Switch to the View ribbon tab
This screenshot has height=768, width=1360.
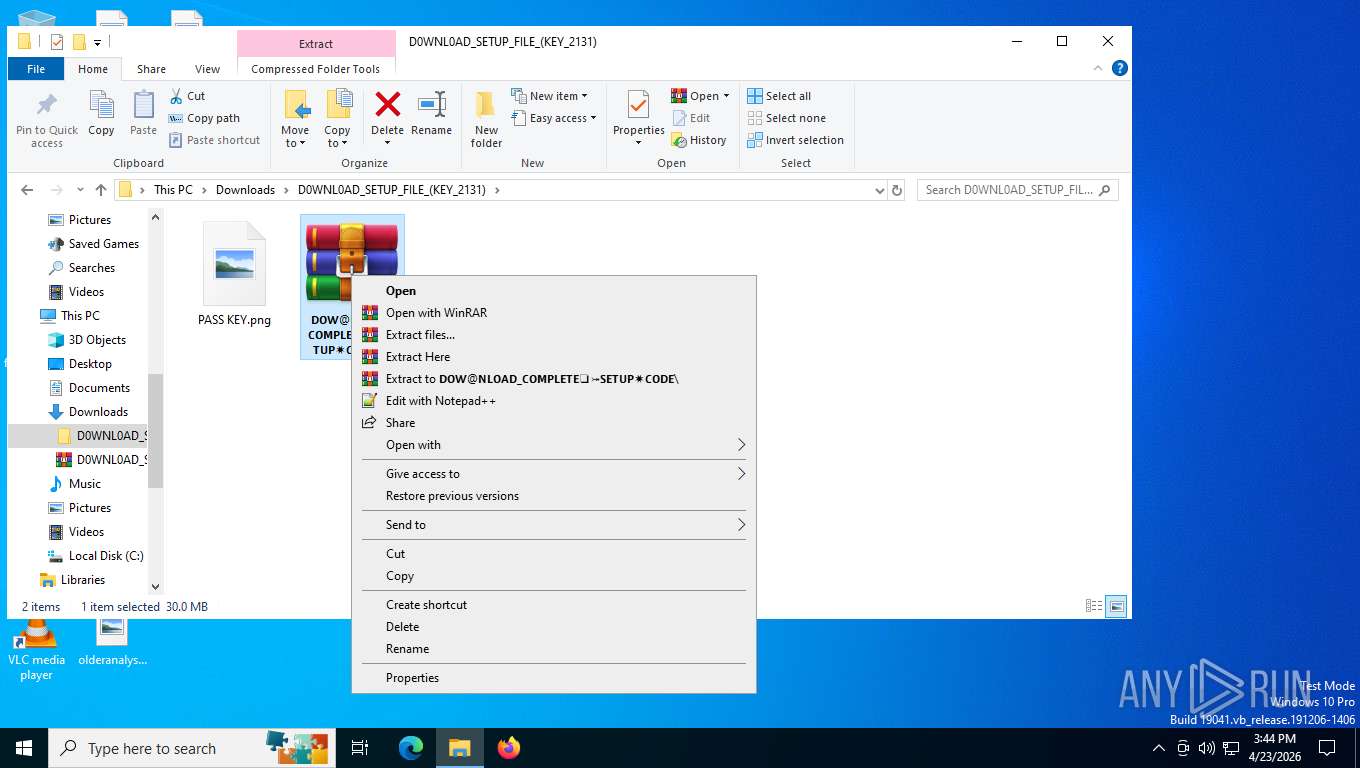pyautogui.click(x=207, y=69)
